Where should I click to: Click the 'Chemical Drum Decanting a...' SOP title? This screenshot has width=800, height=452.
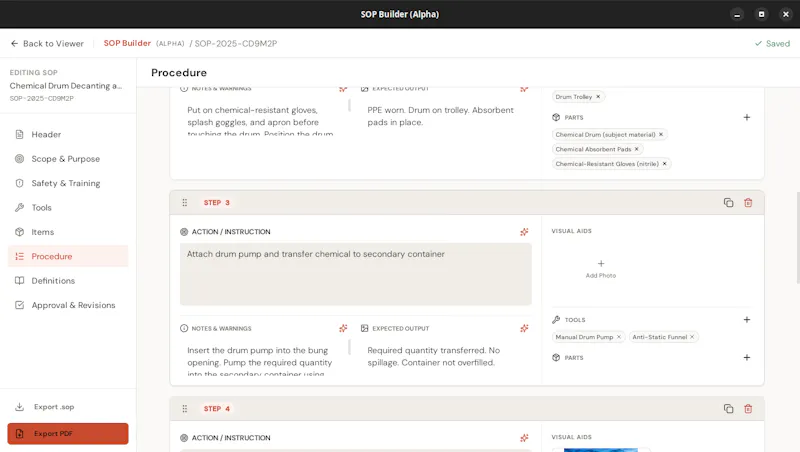[66, 86]
